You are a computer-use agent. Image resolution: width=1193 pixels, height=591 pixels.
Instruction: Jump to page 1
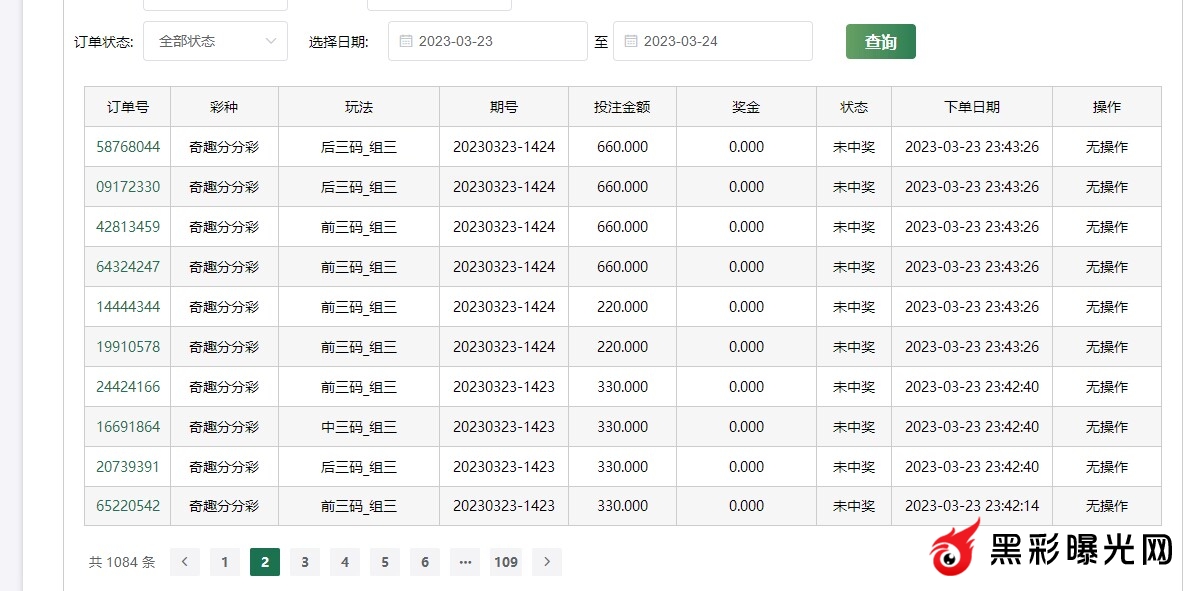point(224,562)
